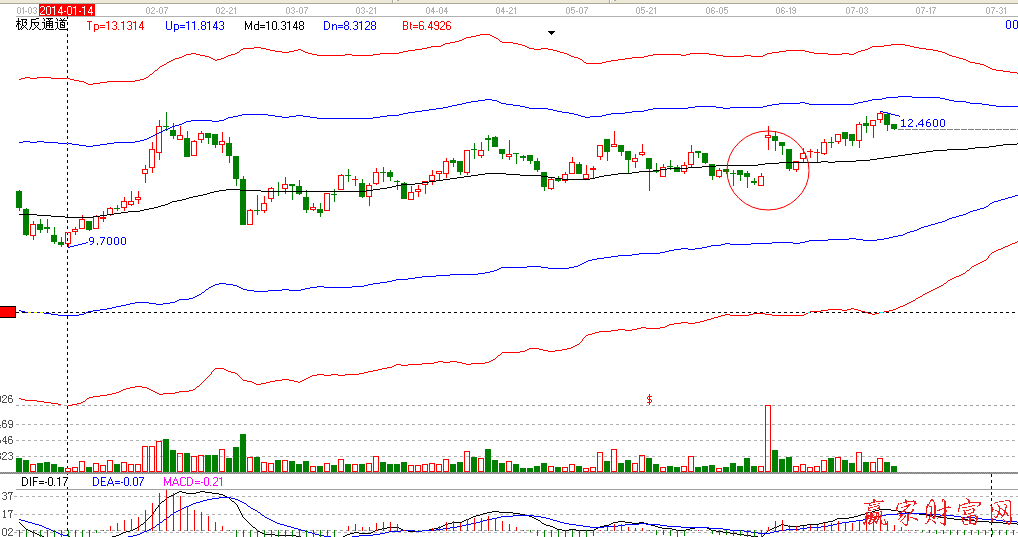Select the 极反通道 indicator name
The height and width of the screenshot is (537, 1018).
(x=42, y=23)
